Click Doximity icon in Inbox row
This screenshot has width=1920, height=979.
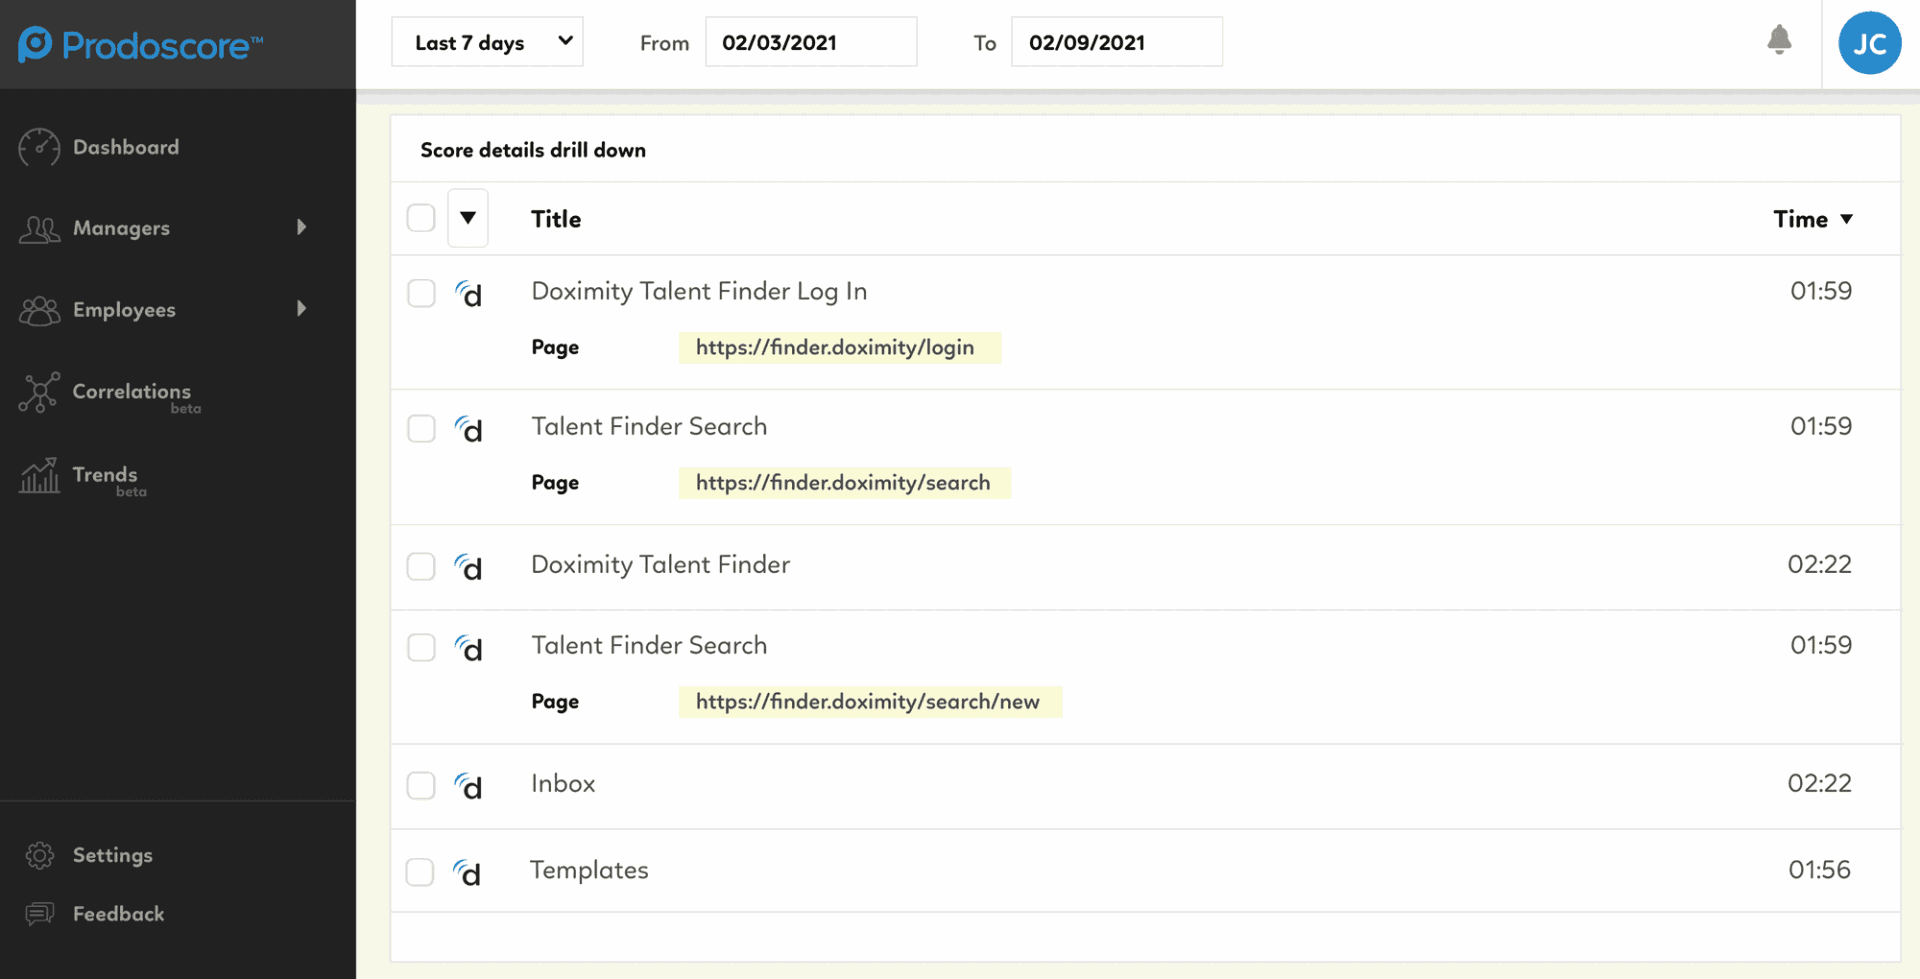coord(468,786)
